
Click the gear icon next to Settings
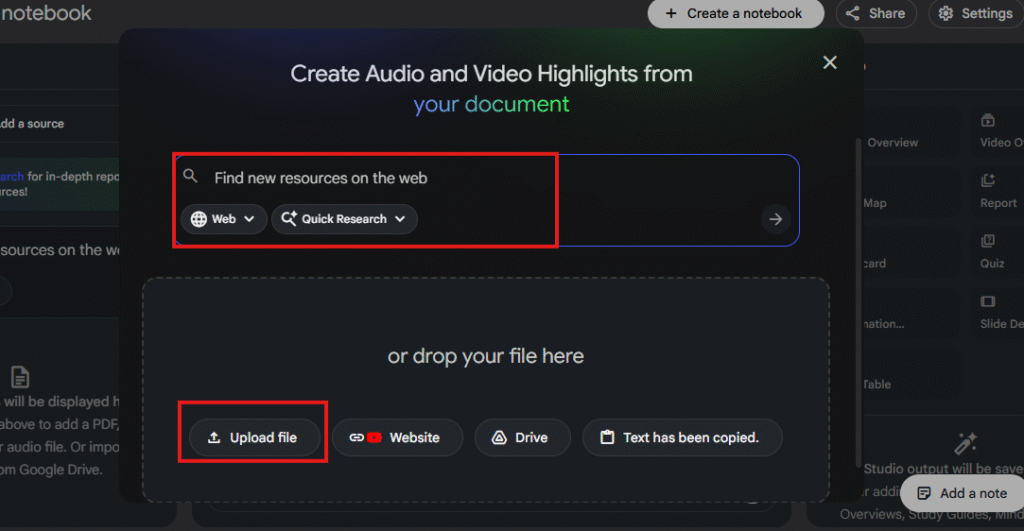pos(946,14)
